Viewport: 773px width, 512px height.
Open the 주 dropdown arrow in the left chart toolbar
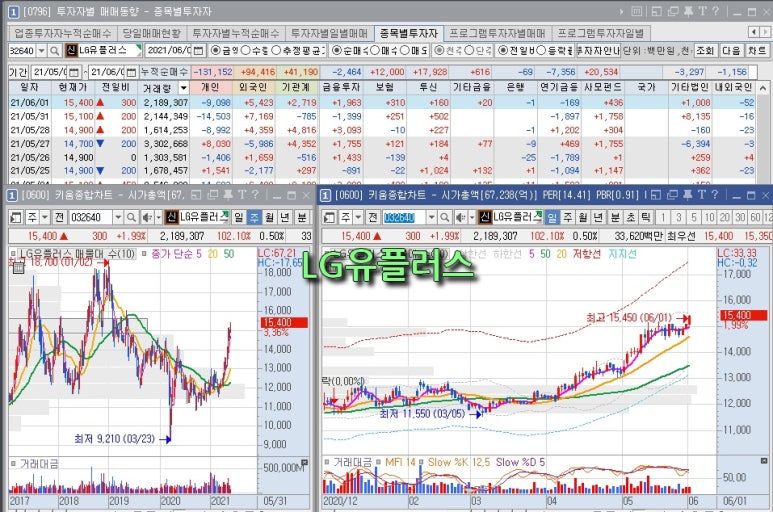click(x=45, y=217)
